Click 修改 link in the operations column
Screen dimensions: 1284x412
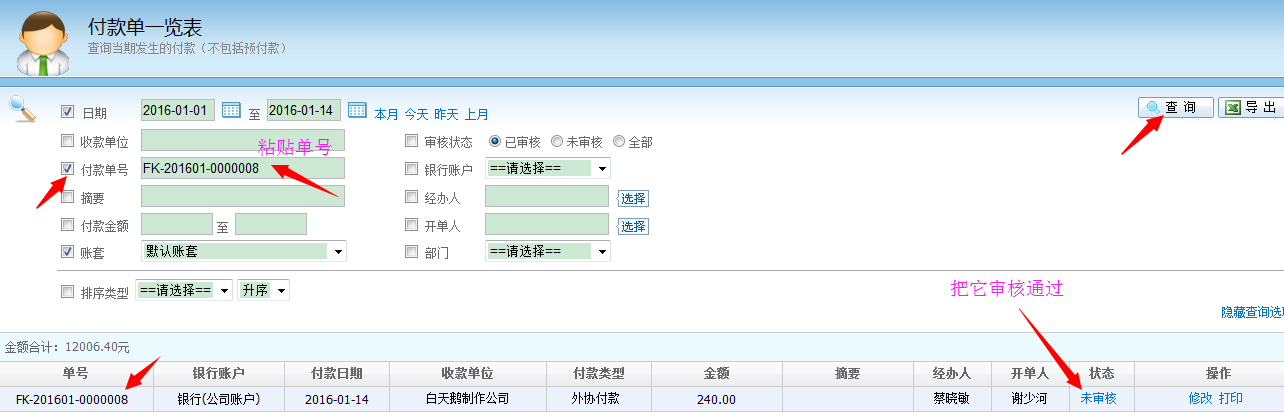pyautogui.click(x=1200, y=398)
